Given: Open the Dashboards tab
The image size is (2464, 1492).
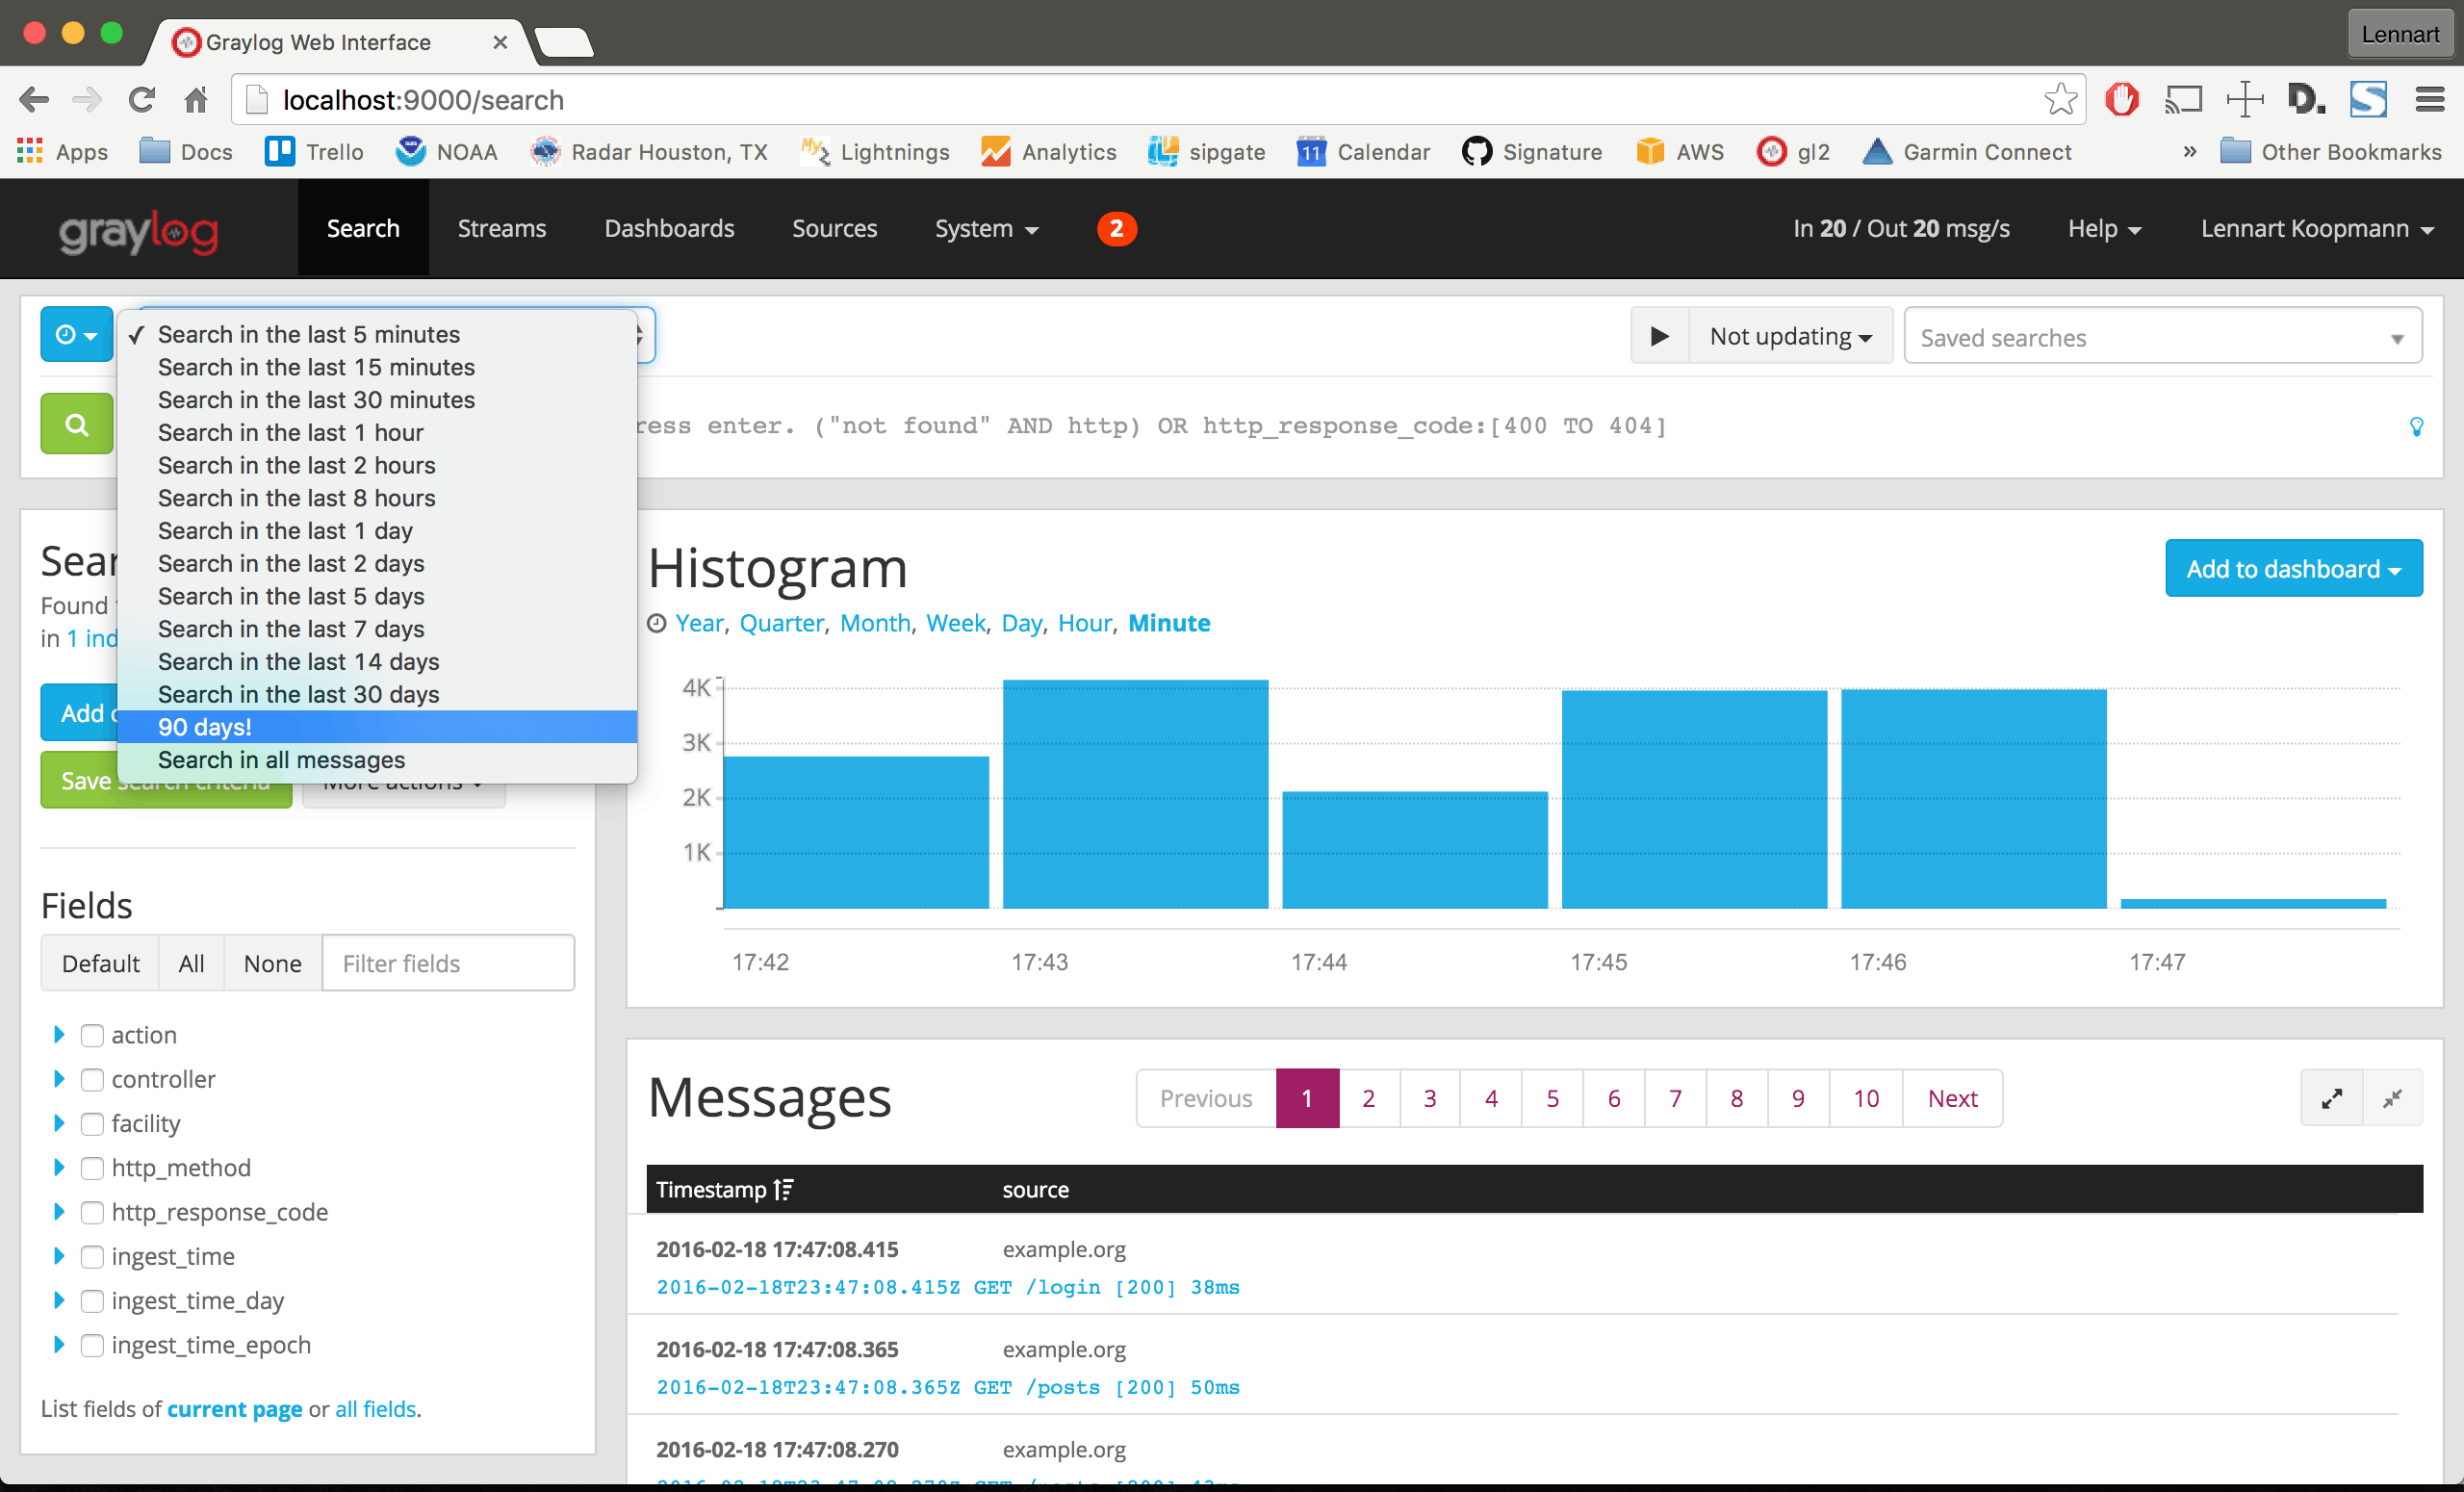Looking at the screenshot, I should click(x=667, y=227).
